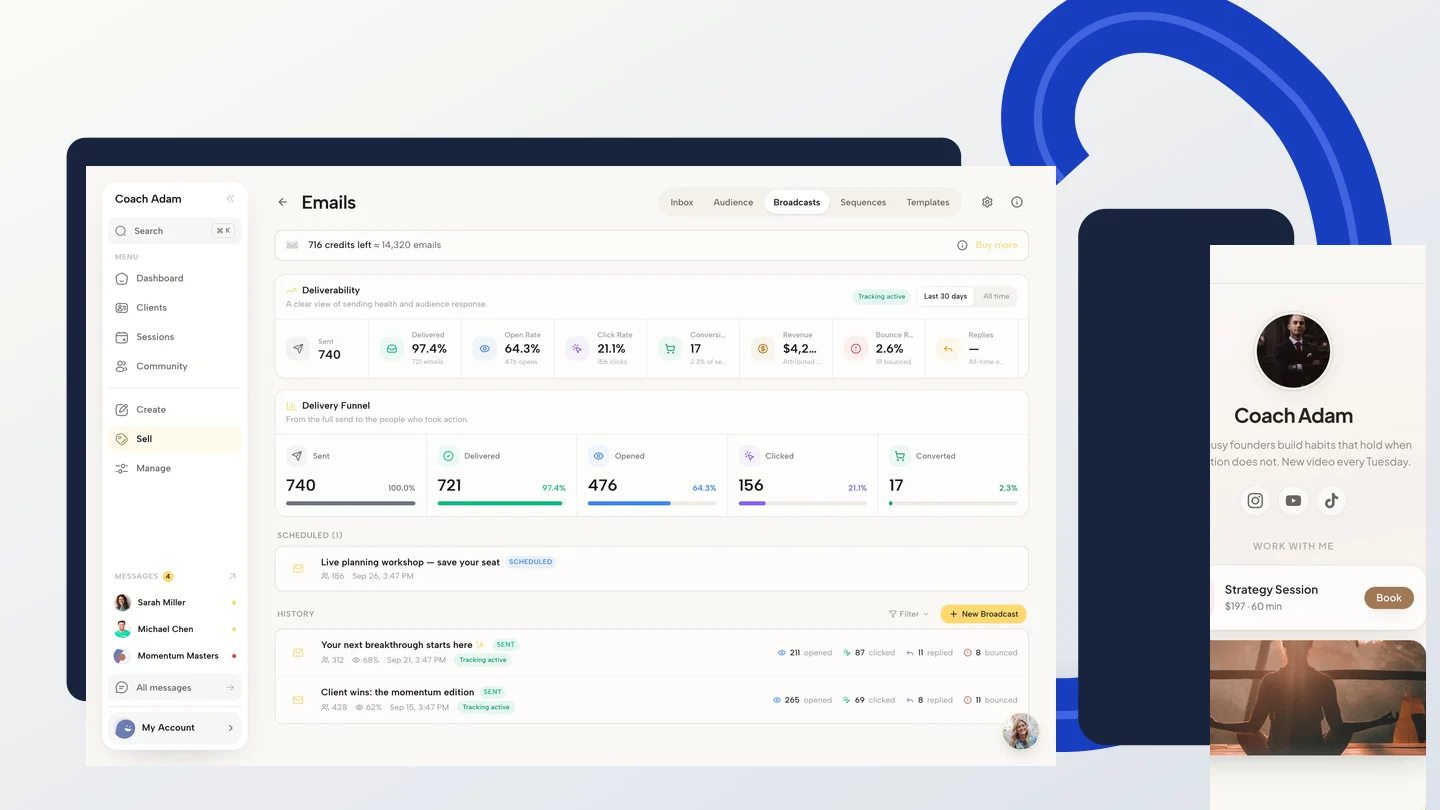Viewport: 1440px width, 810px height.
Task: Click Coach Adam's profile photo
Action: pyautogui.click(x=1293, y=351)
